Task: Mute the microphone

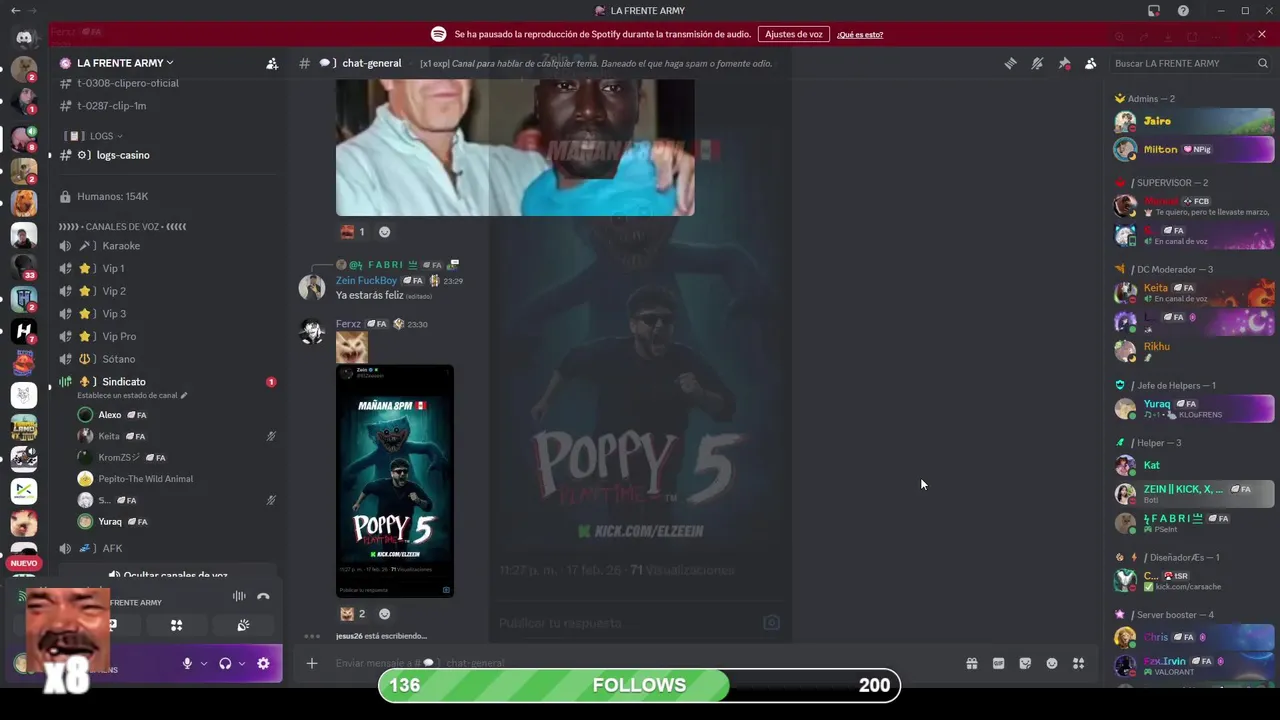Action: 187,663
